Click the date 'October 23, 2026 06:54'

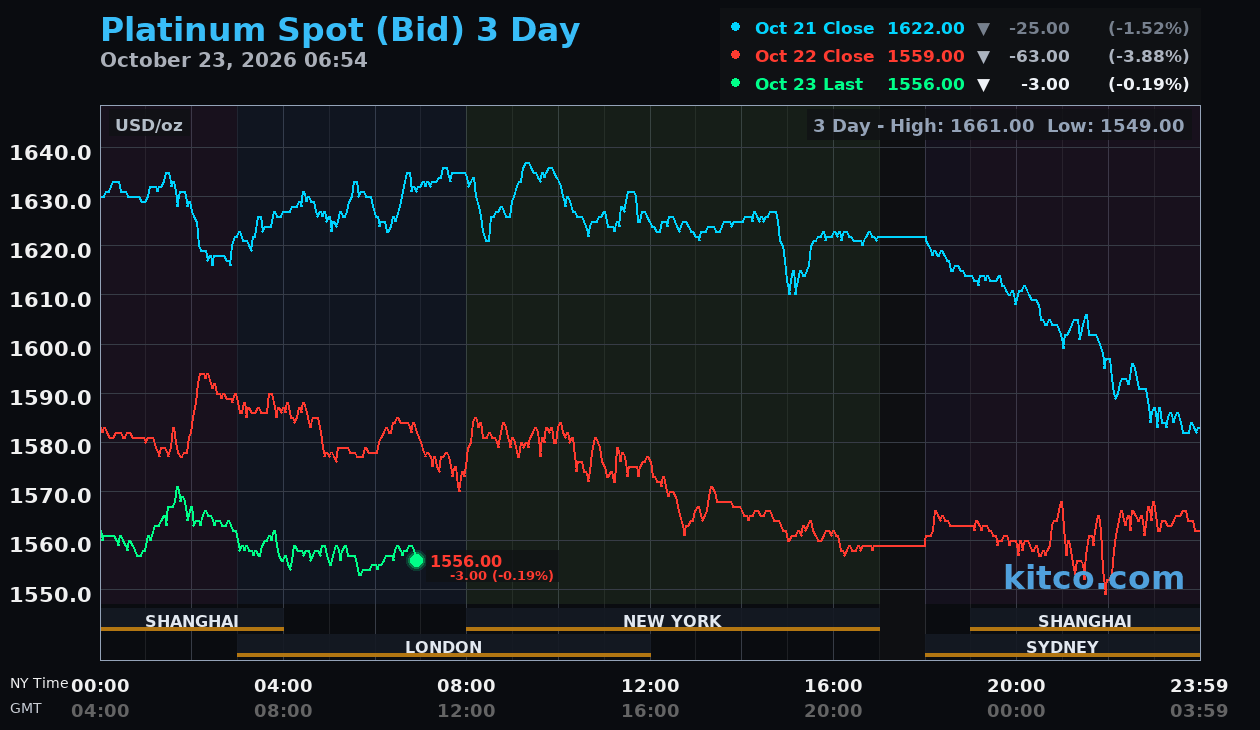click(x=234, y=60)
